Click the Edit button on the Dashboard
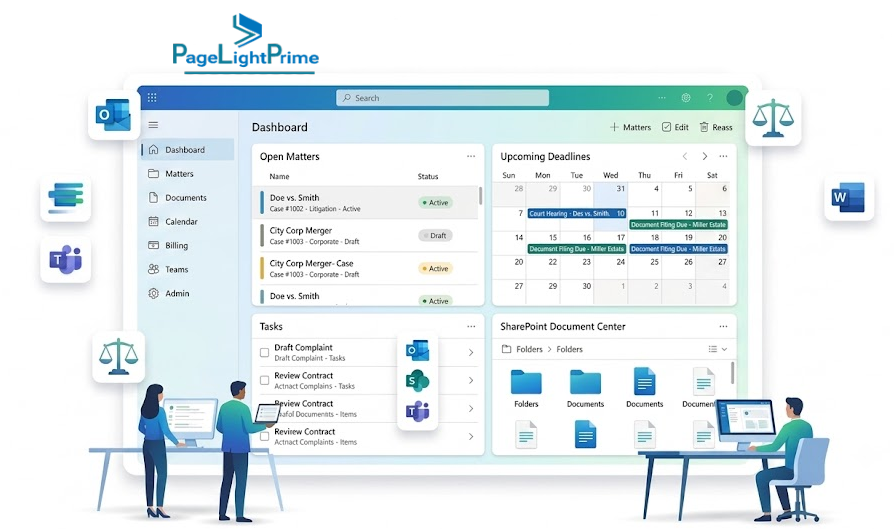The width and height of the screenshot is (894, 529). 675,127
